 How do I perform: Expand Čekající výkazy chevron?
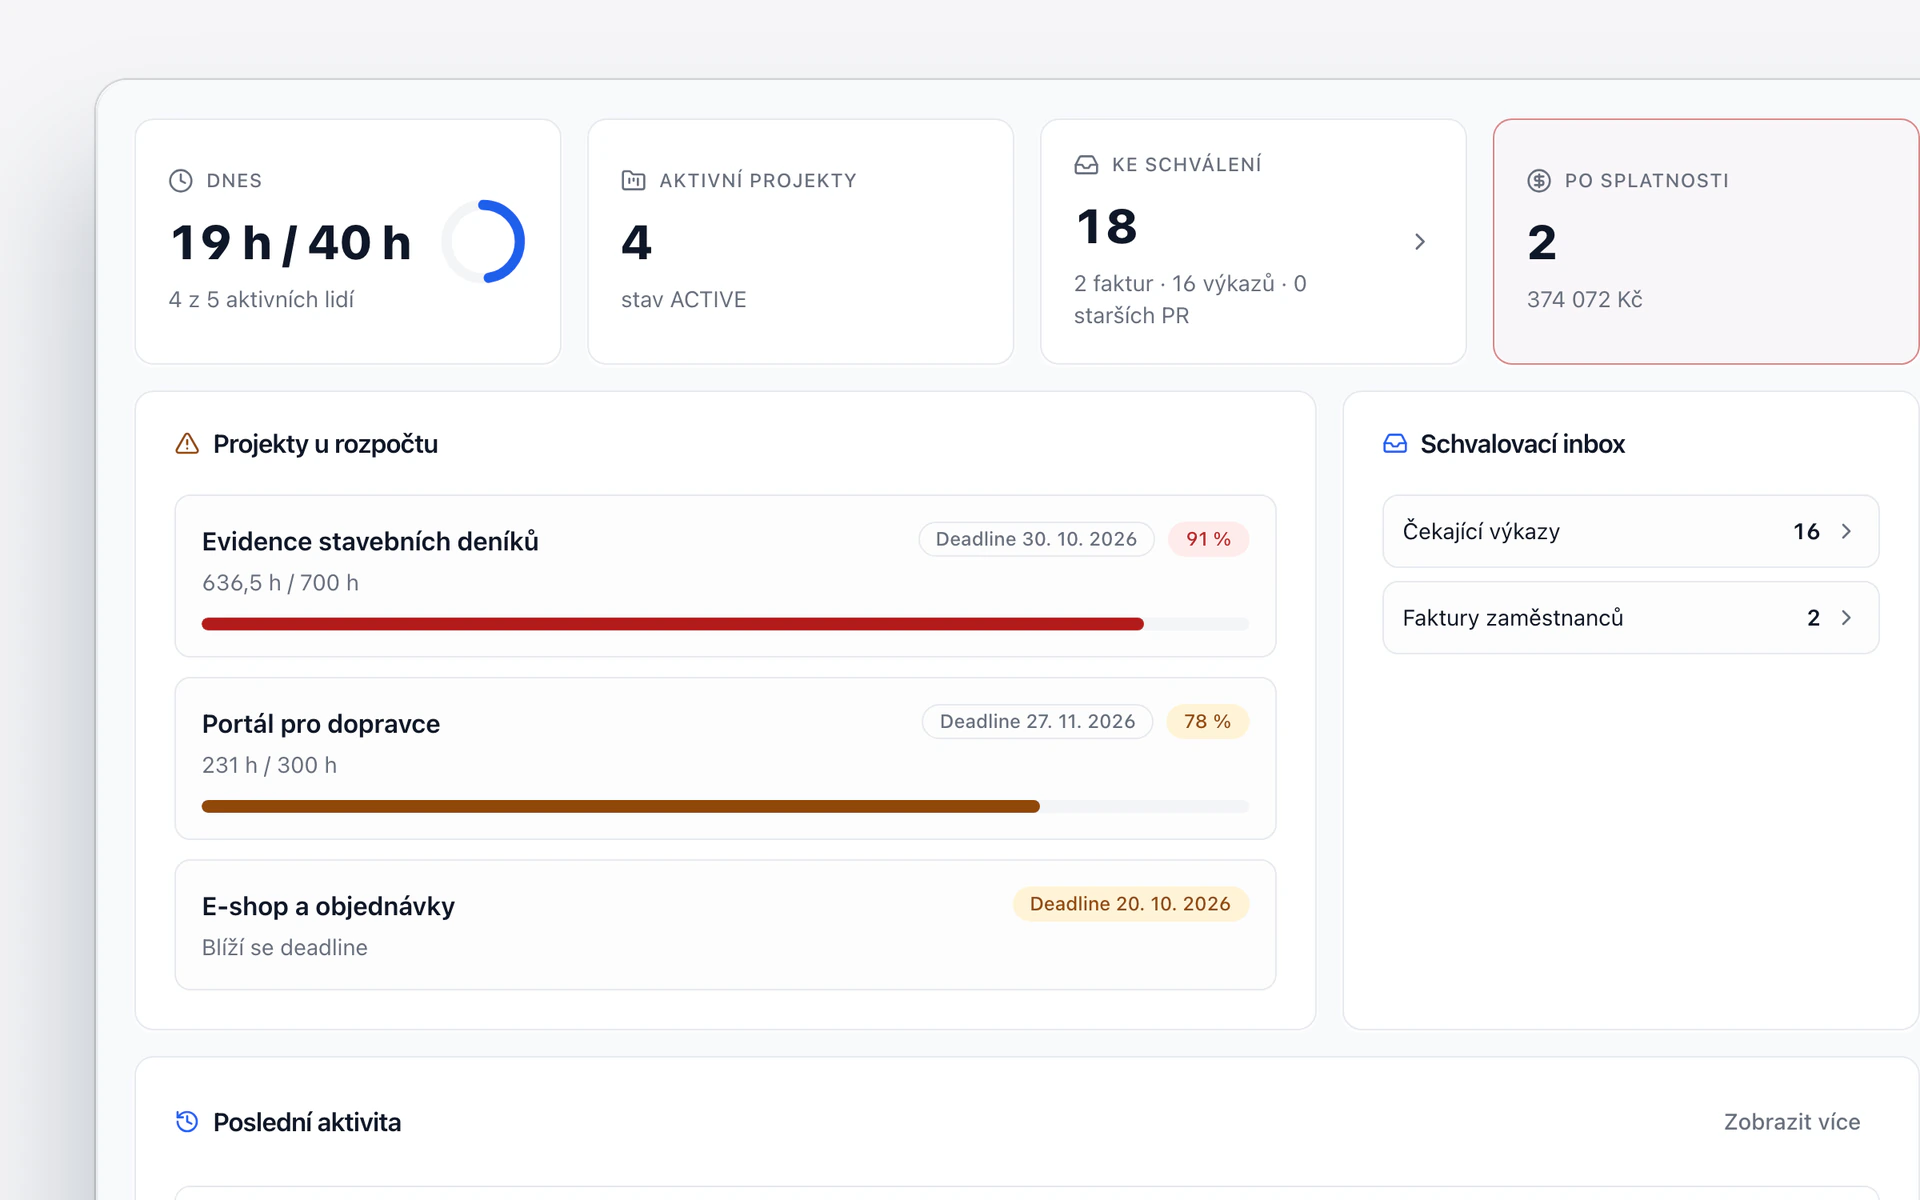coord(1846,531)
